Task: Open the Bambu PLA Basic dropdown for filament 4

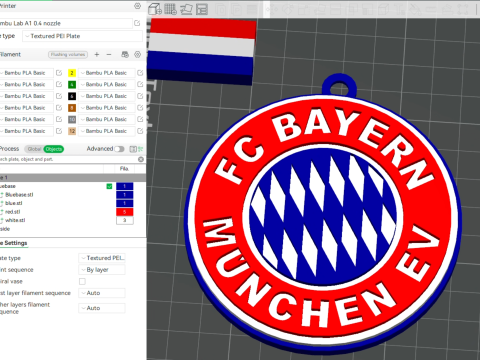Action: pyautogui.click(x=107, y=84)
